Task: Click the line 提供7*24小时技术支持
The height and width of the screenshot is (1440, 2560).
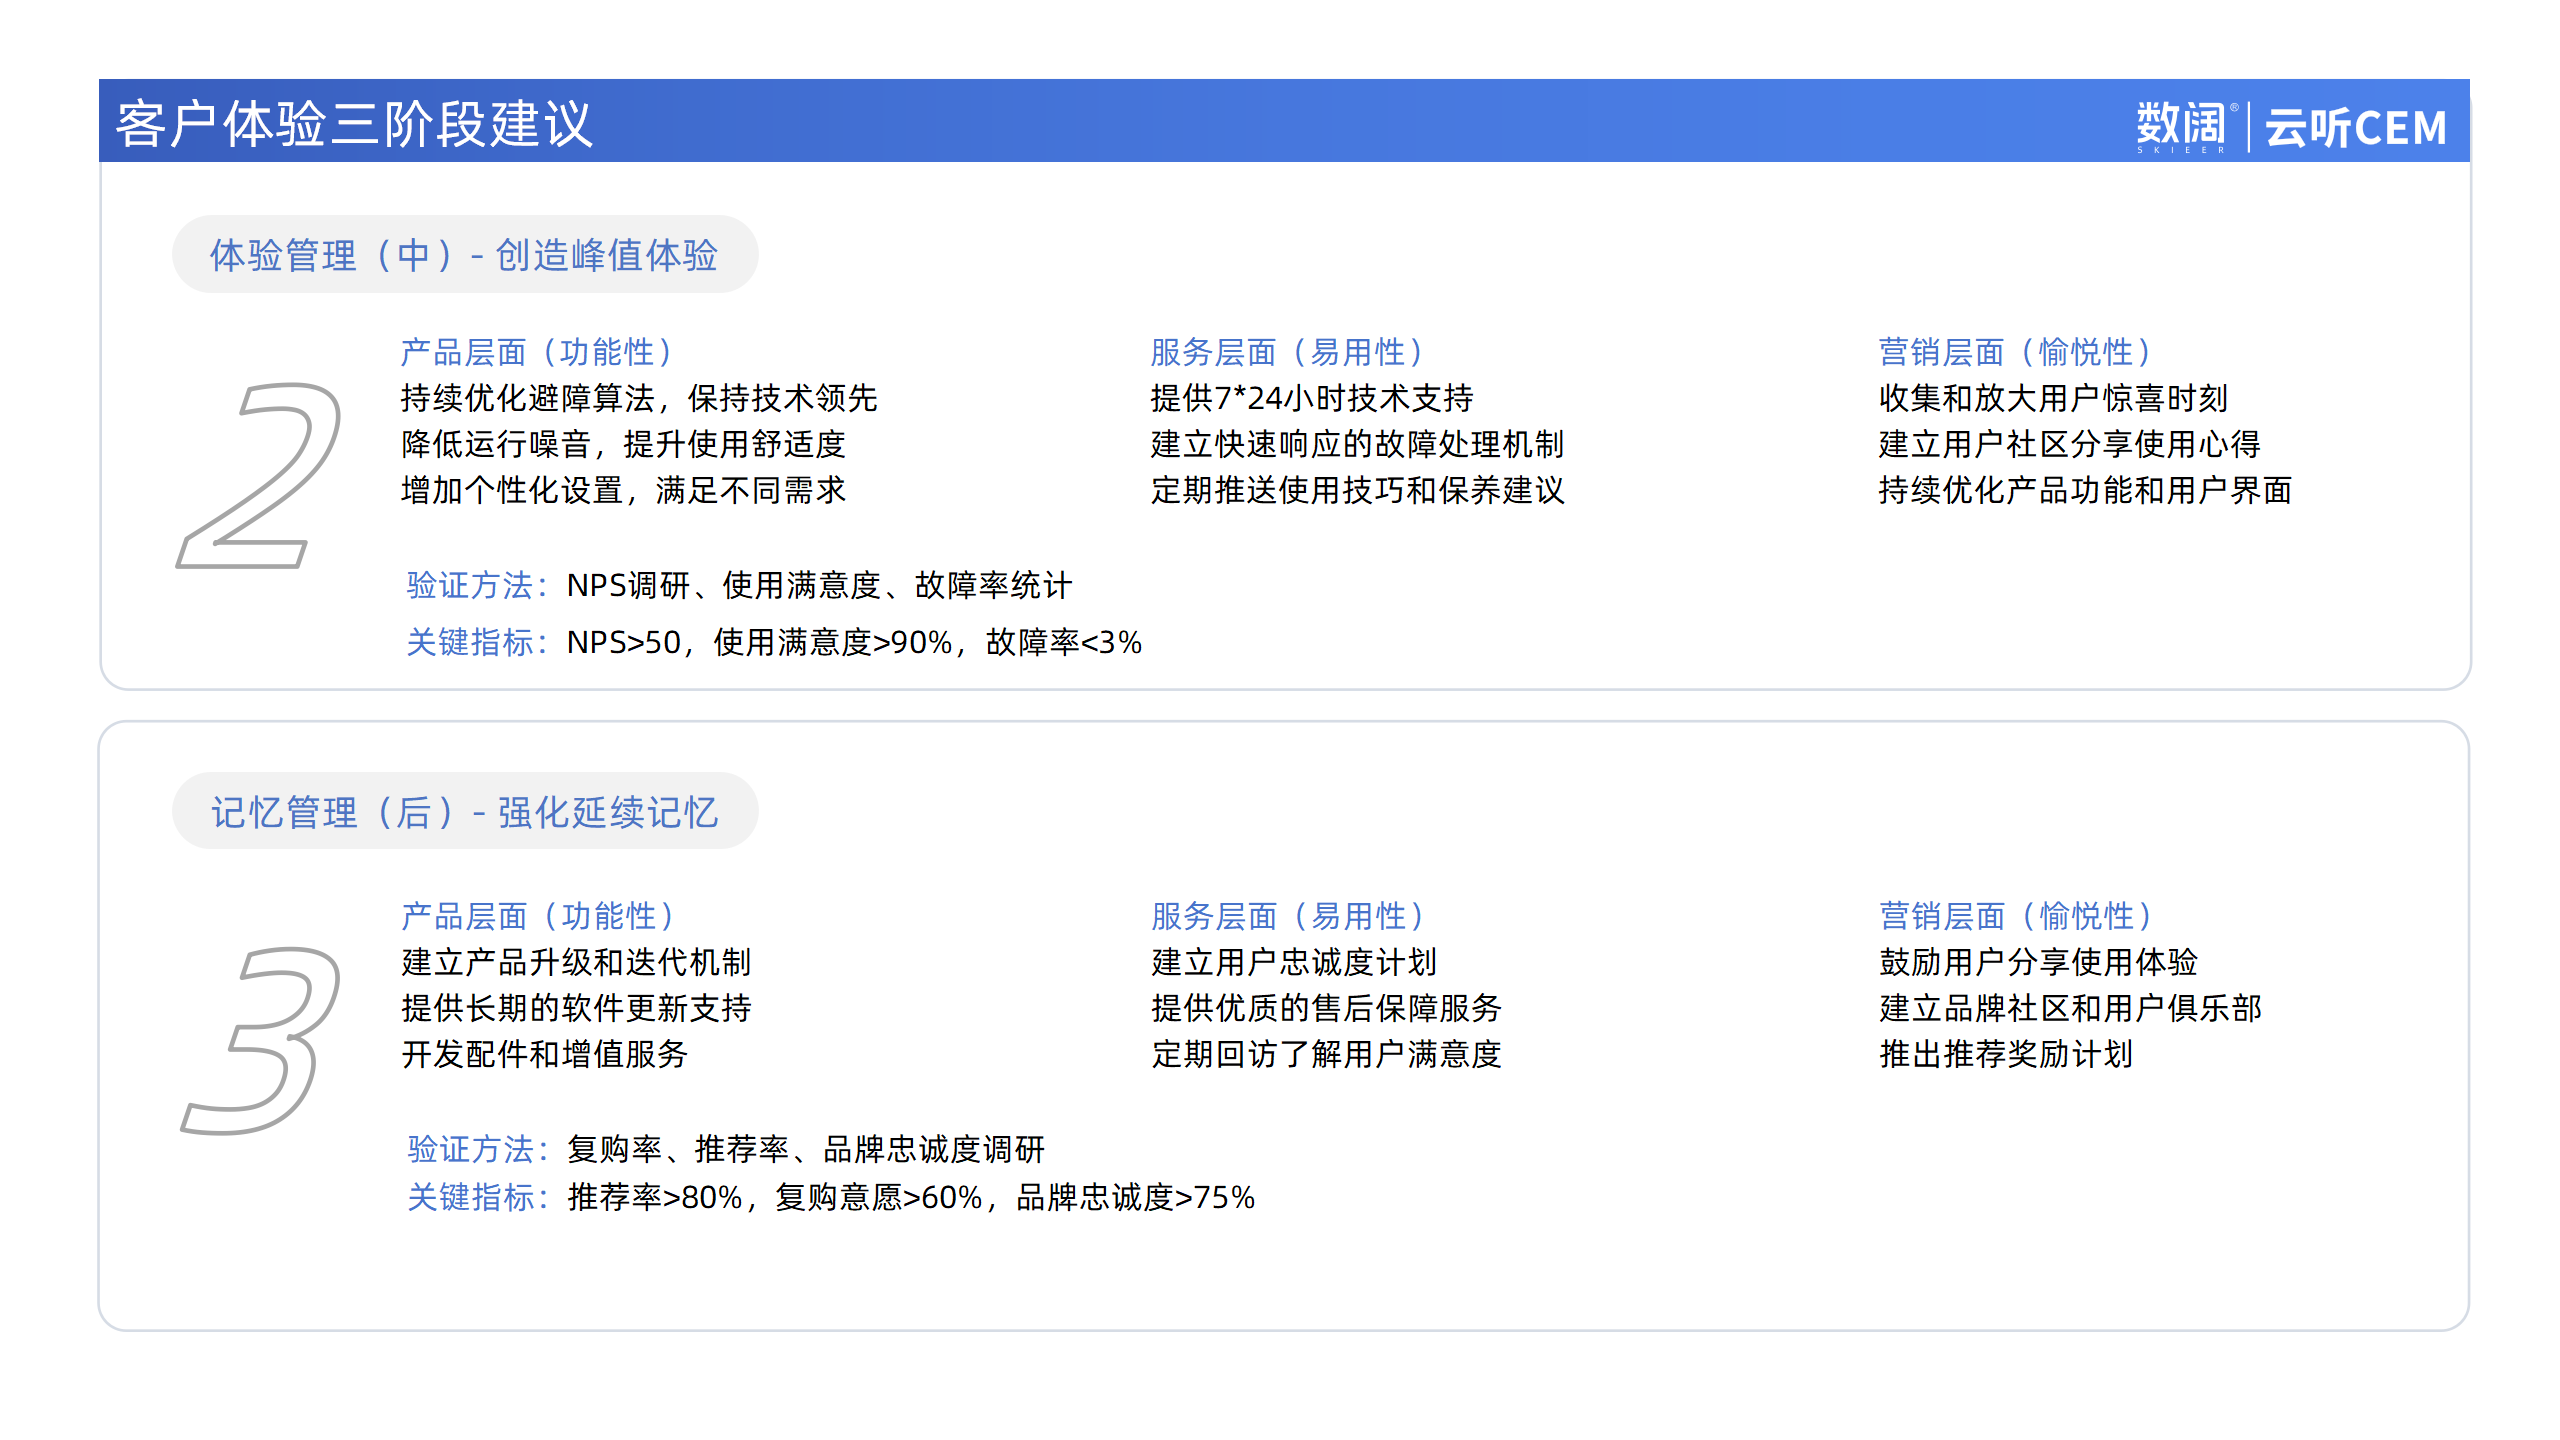Action: point(1312,398)
